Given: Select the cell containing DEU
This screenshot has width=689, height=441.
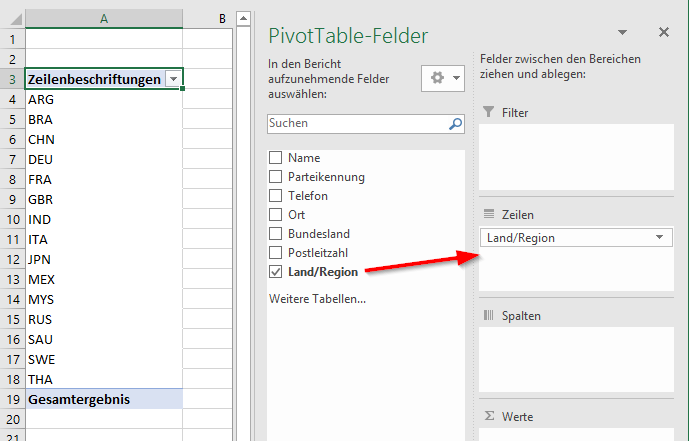Looking at the screenshot, I should click(104, 159).
